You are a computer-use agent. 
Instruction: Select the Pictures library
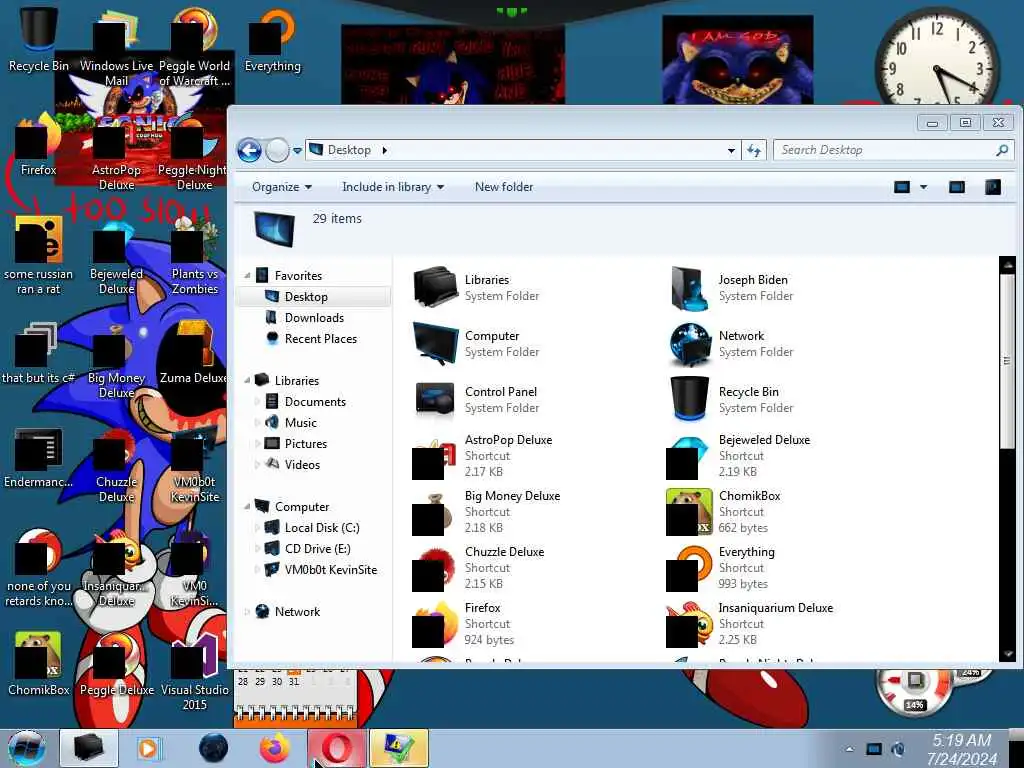tap(305, 443)
